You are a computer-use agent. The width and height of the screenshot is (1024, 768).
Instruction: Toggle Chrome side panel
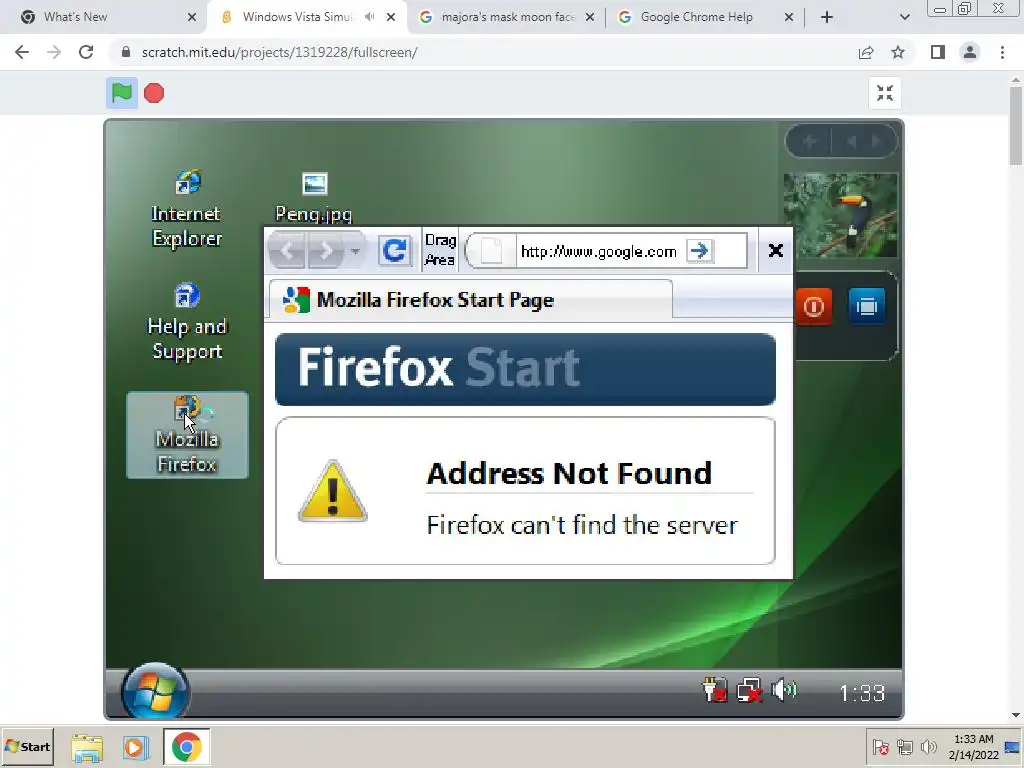point(938,52)
